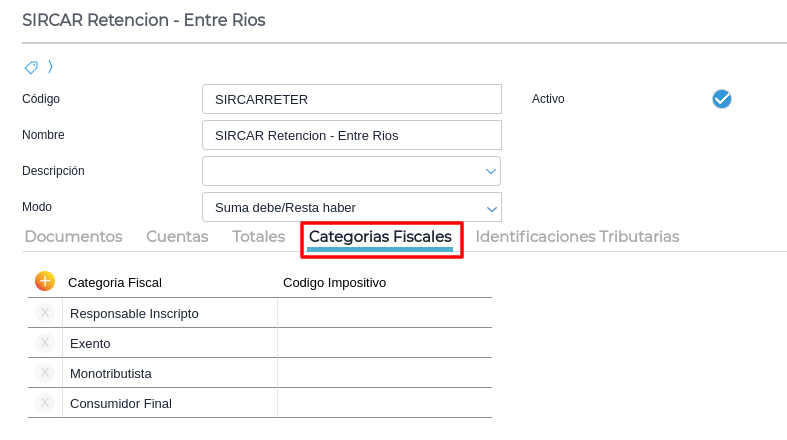
Task: Open the Cuentas tab
Action: coord(177,237)
